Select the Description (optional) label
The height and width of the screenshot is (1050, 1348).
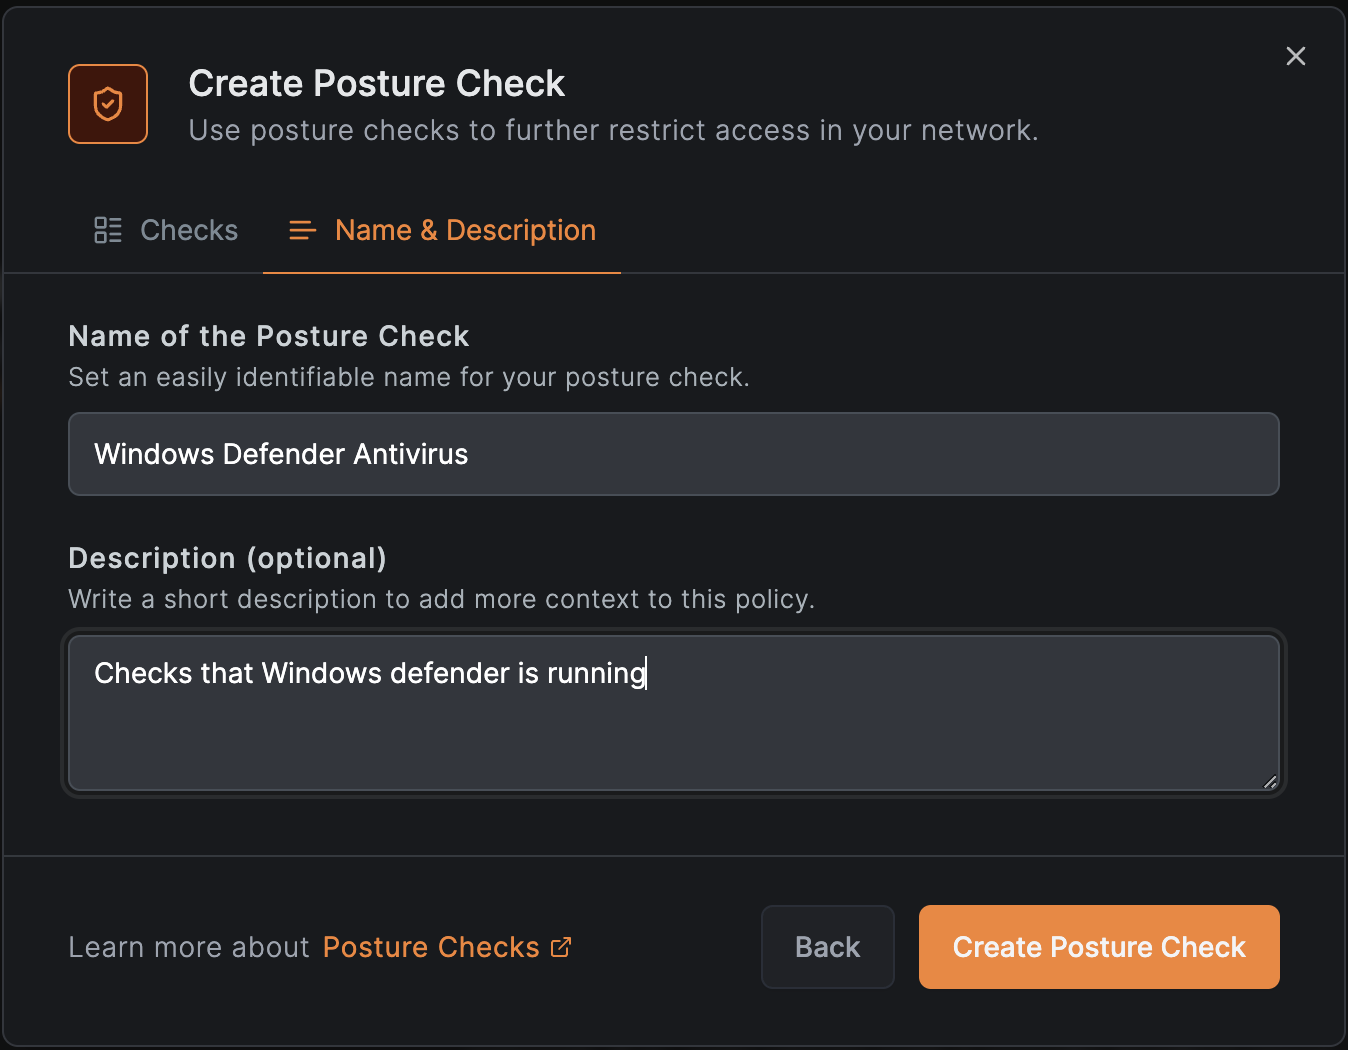point(227,558)
